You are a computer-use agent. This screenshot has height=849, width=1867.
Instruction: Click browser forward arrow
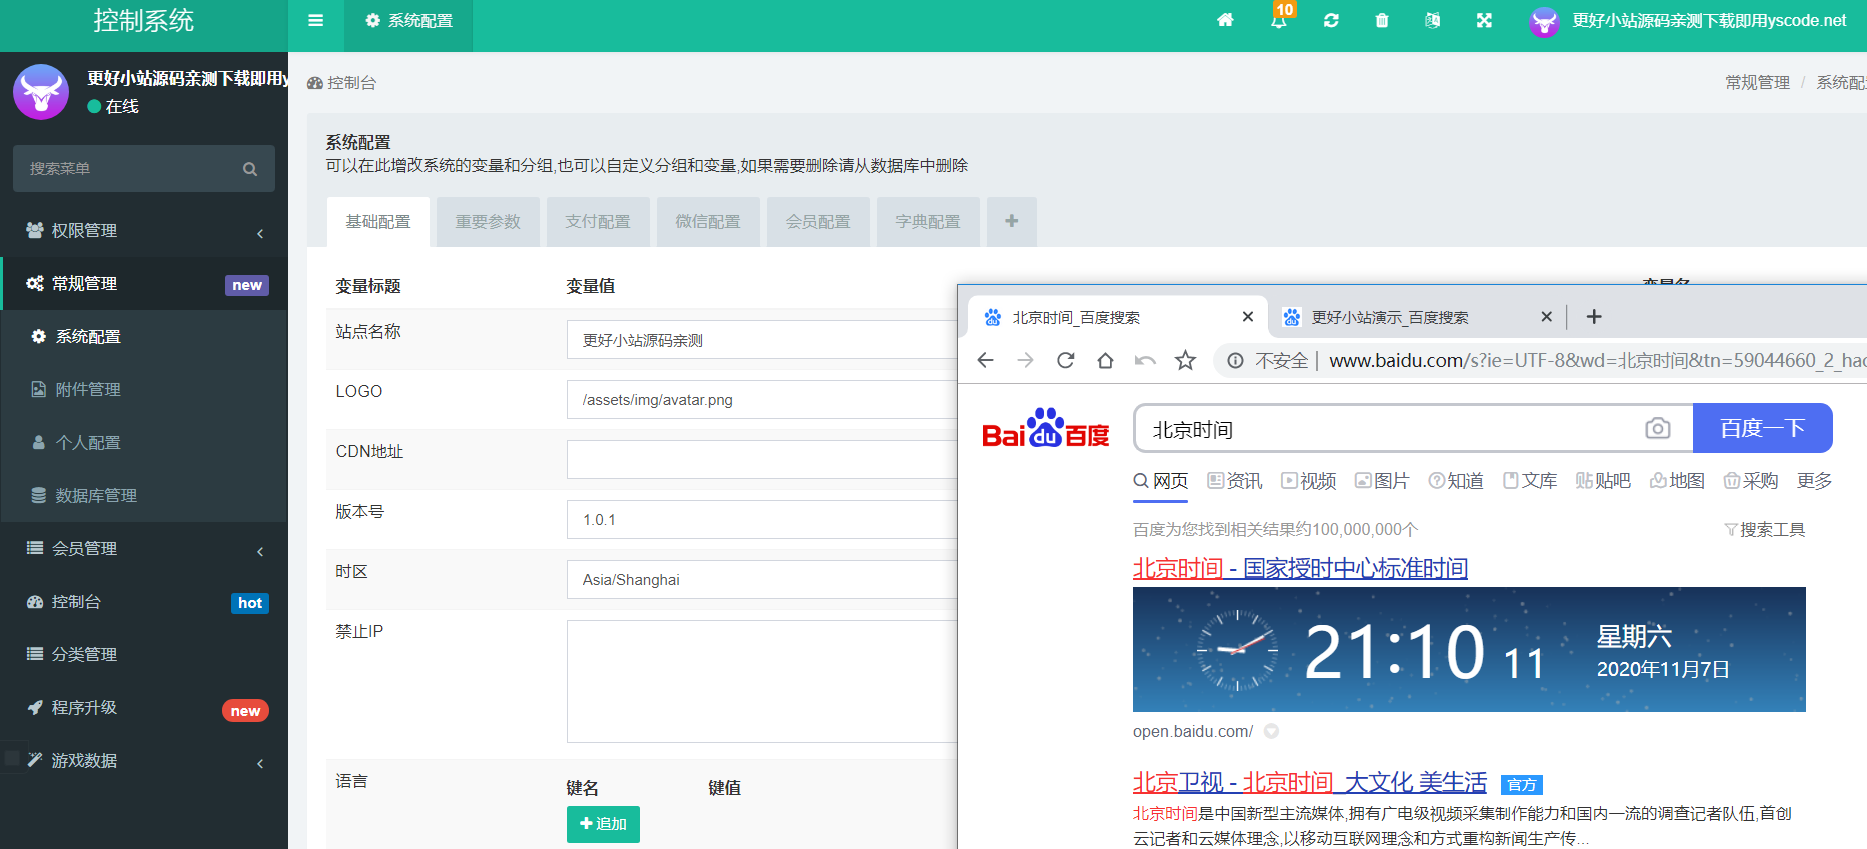point(1025,360)
